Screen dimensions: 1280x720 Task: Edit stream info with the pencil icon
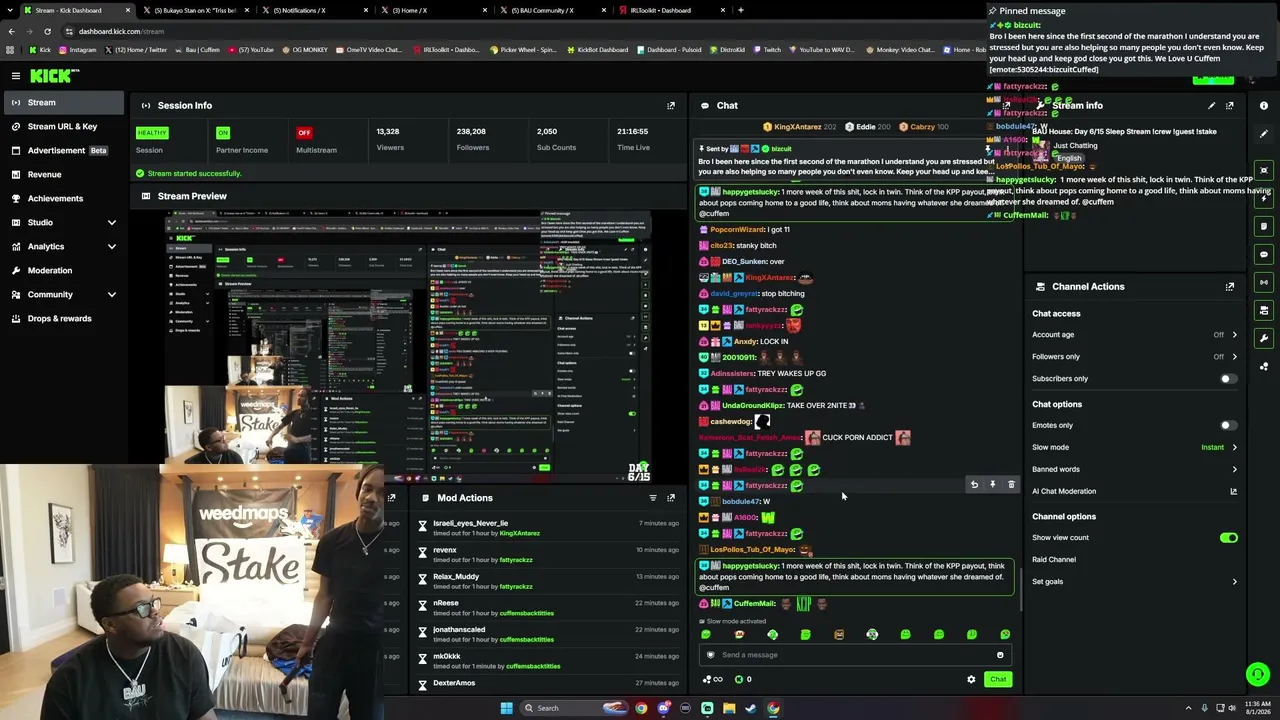1212,105
